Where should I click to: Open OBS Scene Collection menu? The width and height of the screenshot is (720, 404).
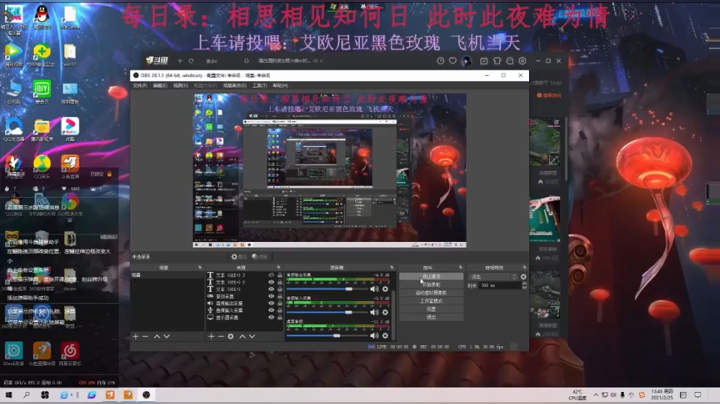[x=235, y=86]
